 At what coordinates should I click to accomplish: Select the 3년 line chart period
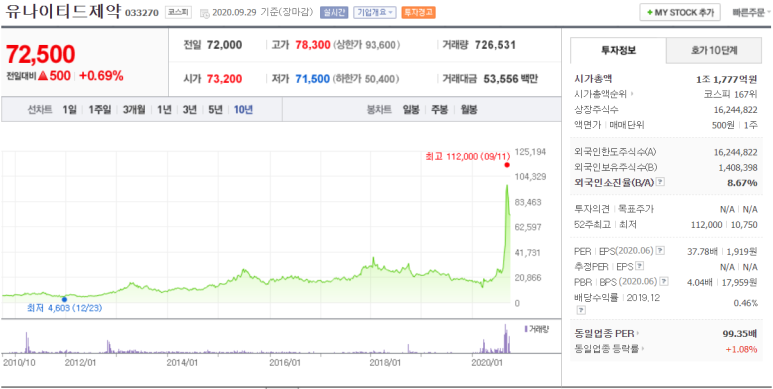189,109
